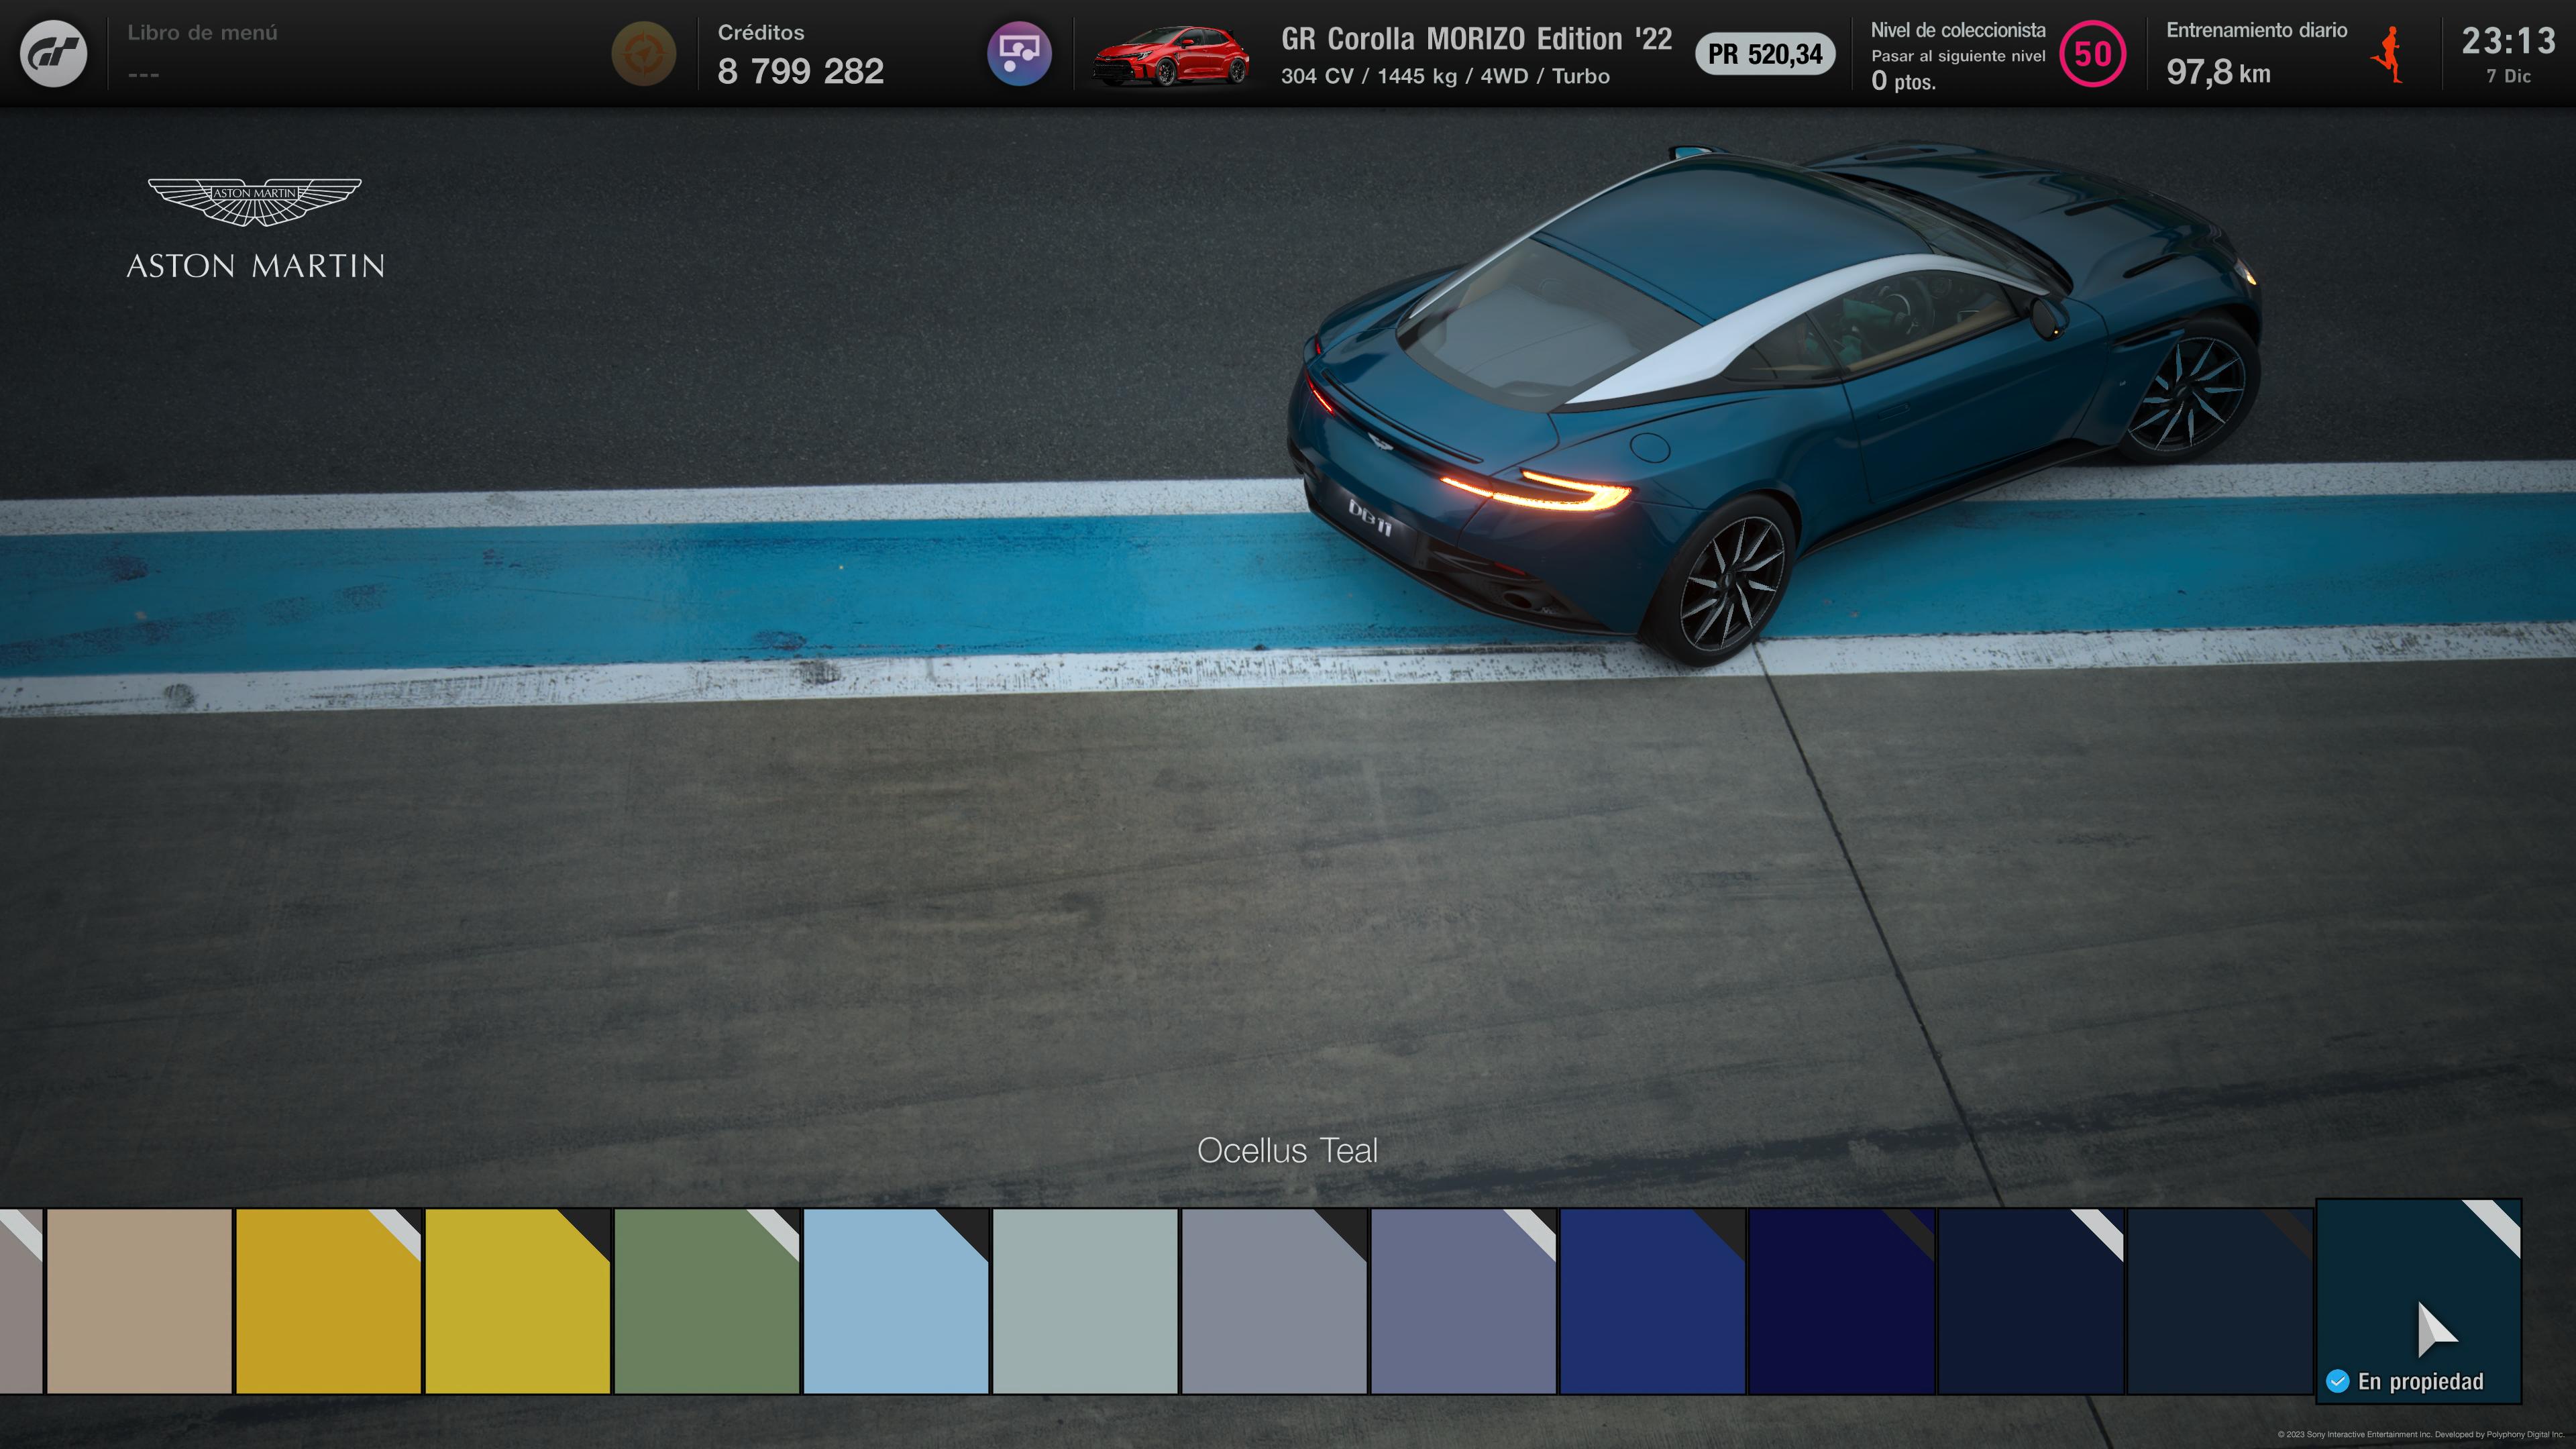Click the 304 CV / 1445 kg specs line
Viewport: 2576px width, 1449px height.
coord(1445,76)
